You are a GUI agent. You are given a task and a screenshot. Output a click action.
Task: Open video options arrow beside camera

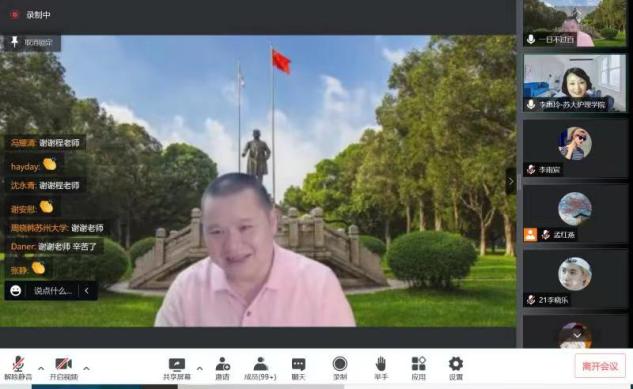[x=86, y=368]
